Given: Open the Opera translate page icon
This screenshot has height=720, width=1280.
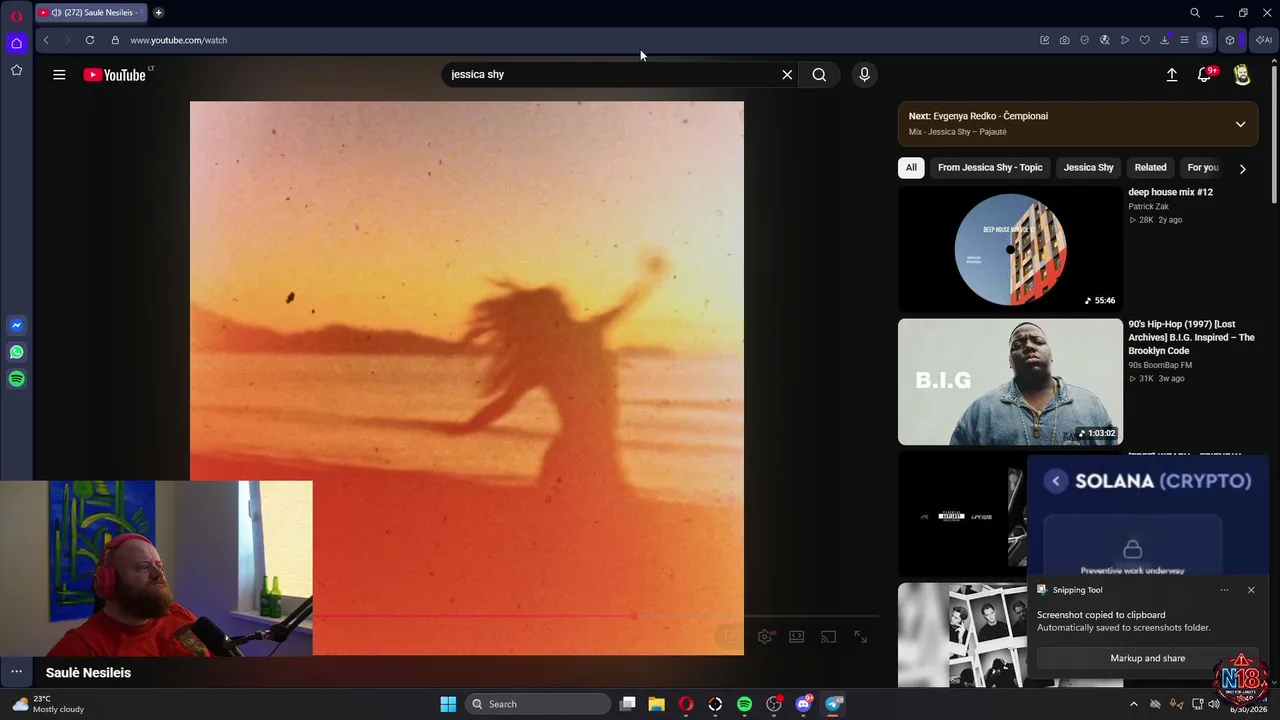Looking at the screenshot, I should point(1105,40).
